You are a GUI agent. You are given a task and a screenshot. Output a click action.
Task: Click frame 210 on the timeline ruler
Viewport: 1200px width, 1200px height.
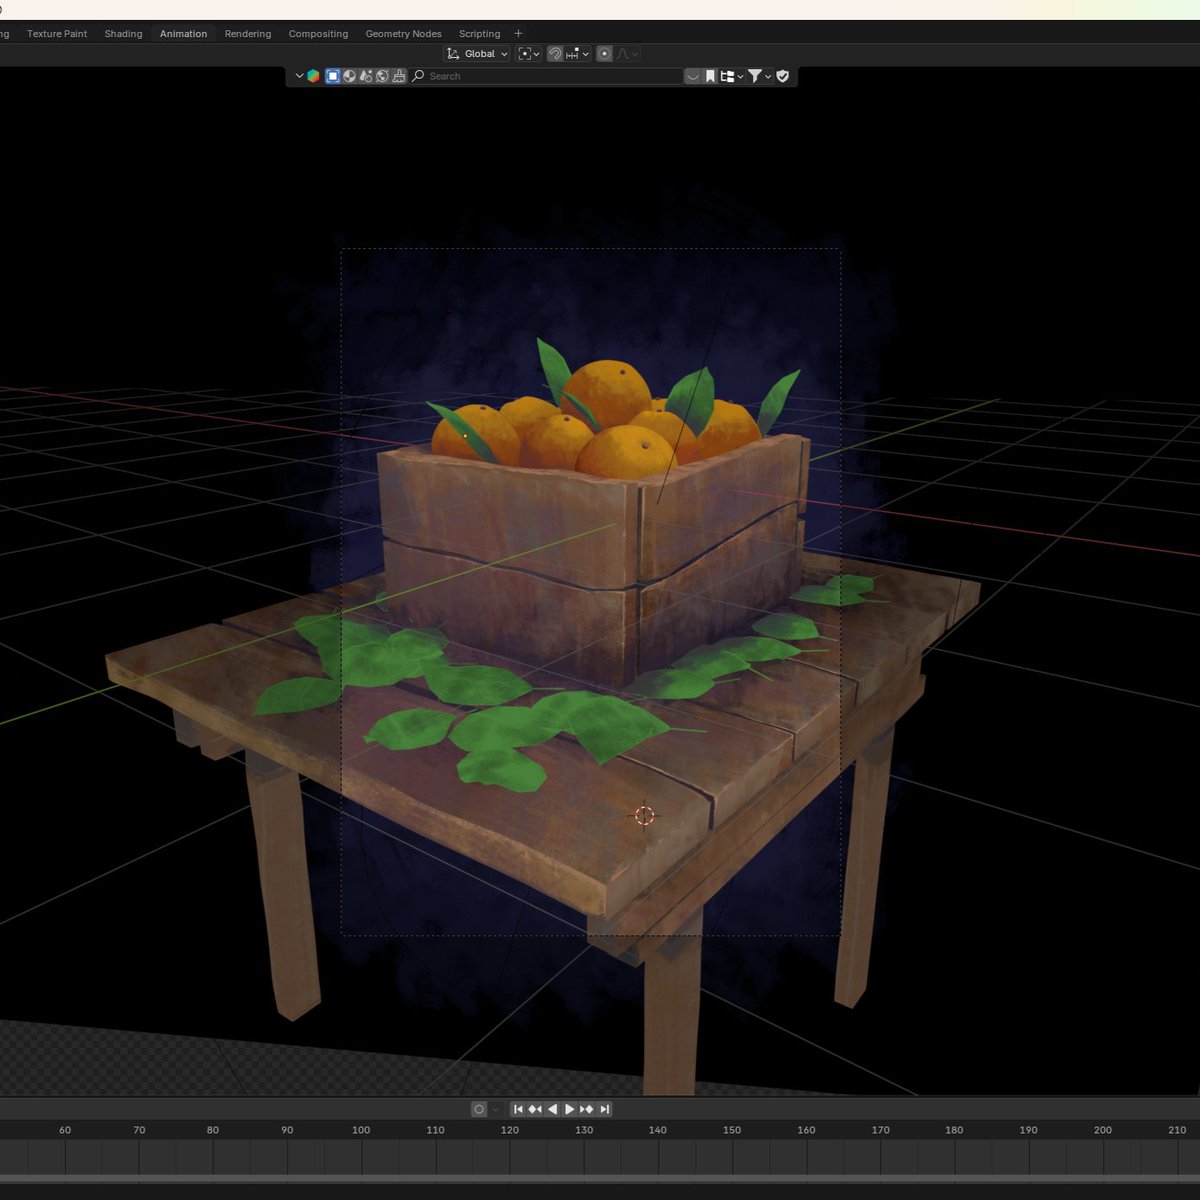tap(1177, 1130)
